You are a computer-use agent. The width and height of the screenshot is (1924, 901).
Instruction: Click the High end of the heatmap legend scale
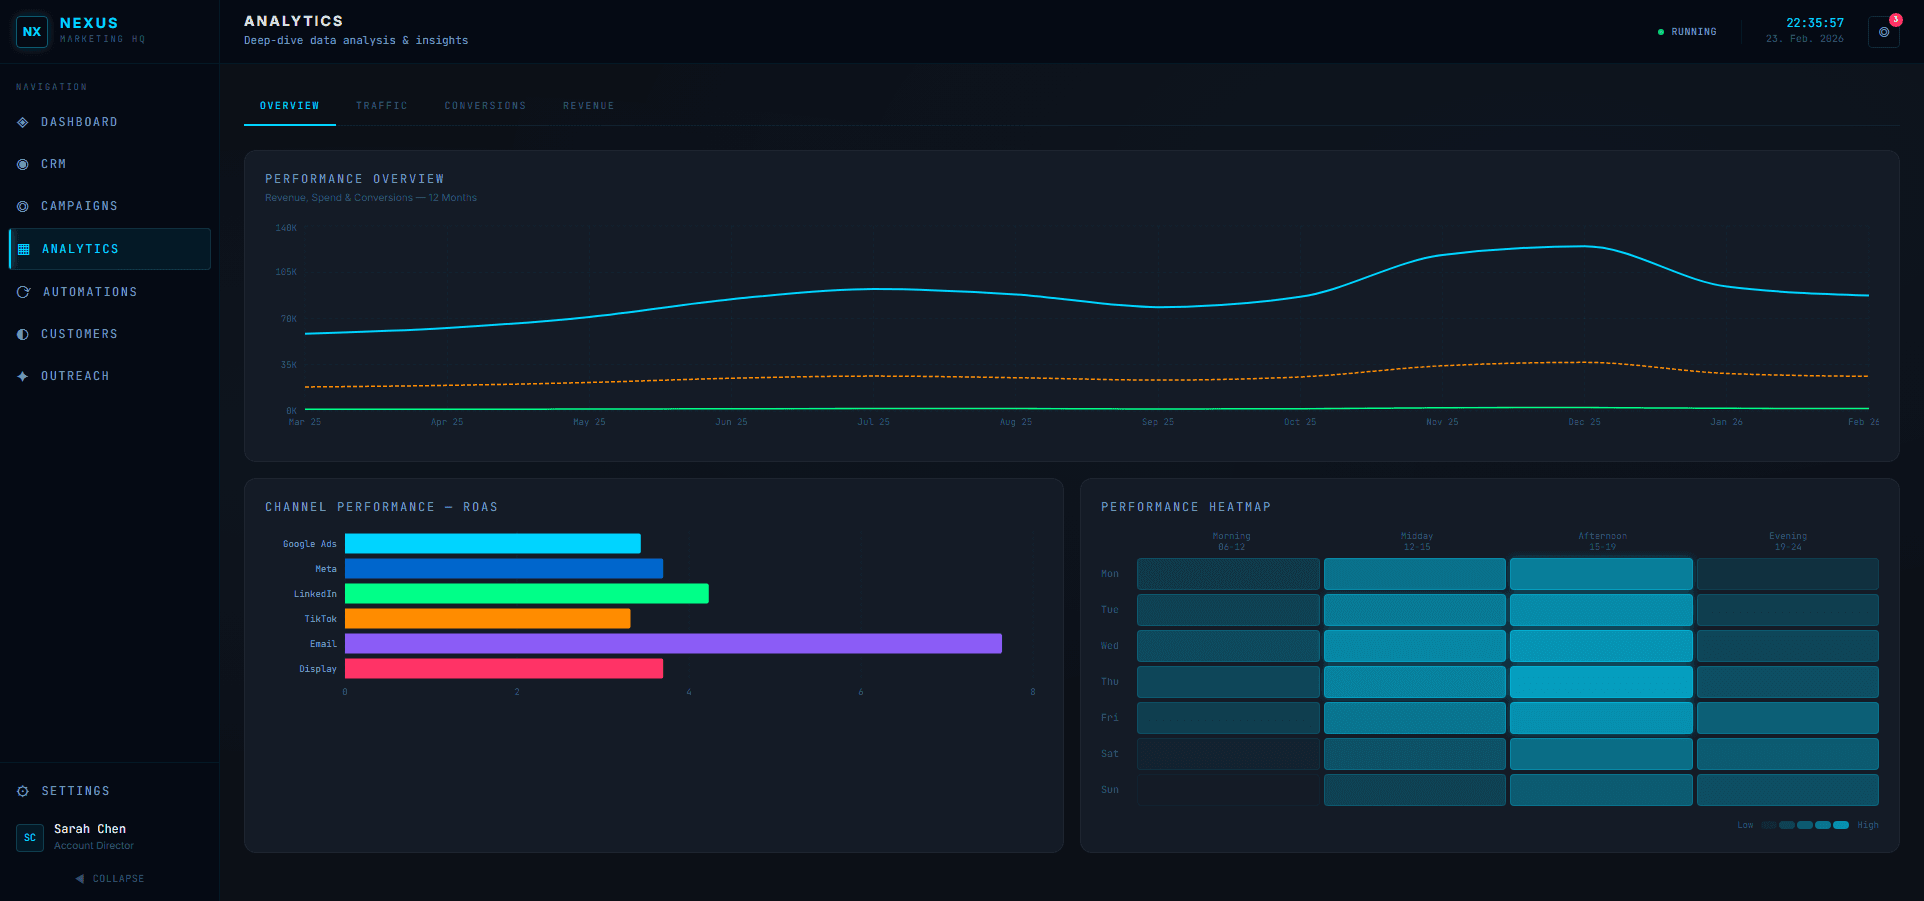[1868, 825]
